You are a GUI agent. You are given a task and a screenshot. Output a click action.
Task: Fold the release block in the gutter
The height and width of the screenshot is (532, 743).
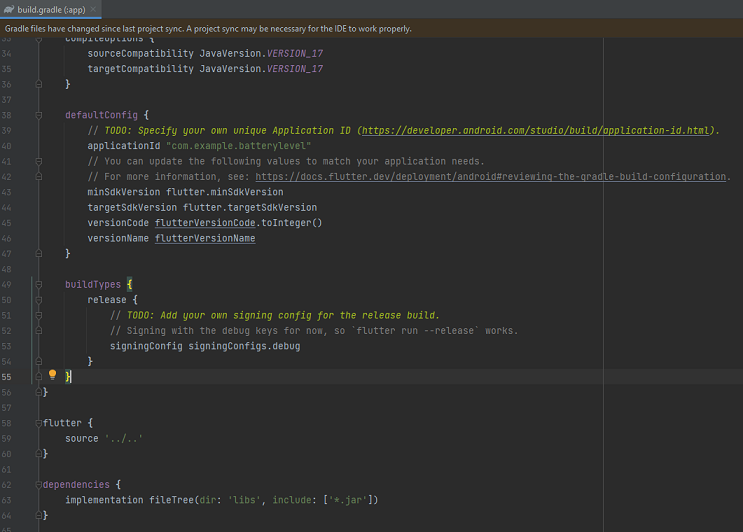coord(39,300)
